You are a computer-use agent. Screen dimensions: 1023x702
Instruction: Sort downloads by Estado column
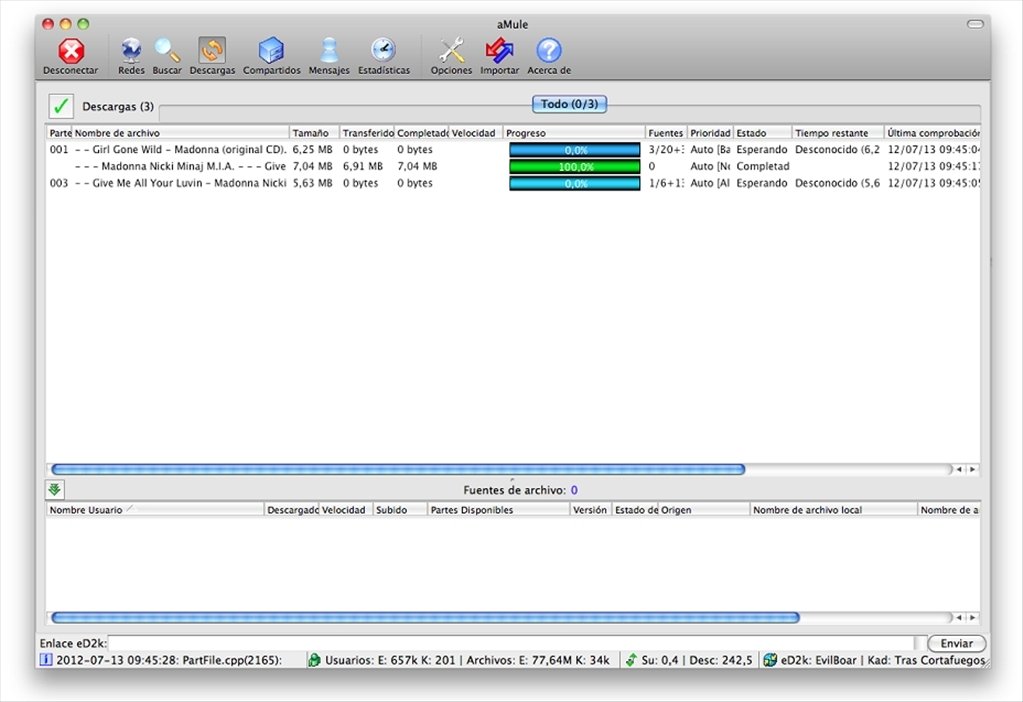(x=763, y=132)
